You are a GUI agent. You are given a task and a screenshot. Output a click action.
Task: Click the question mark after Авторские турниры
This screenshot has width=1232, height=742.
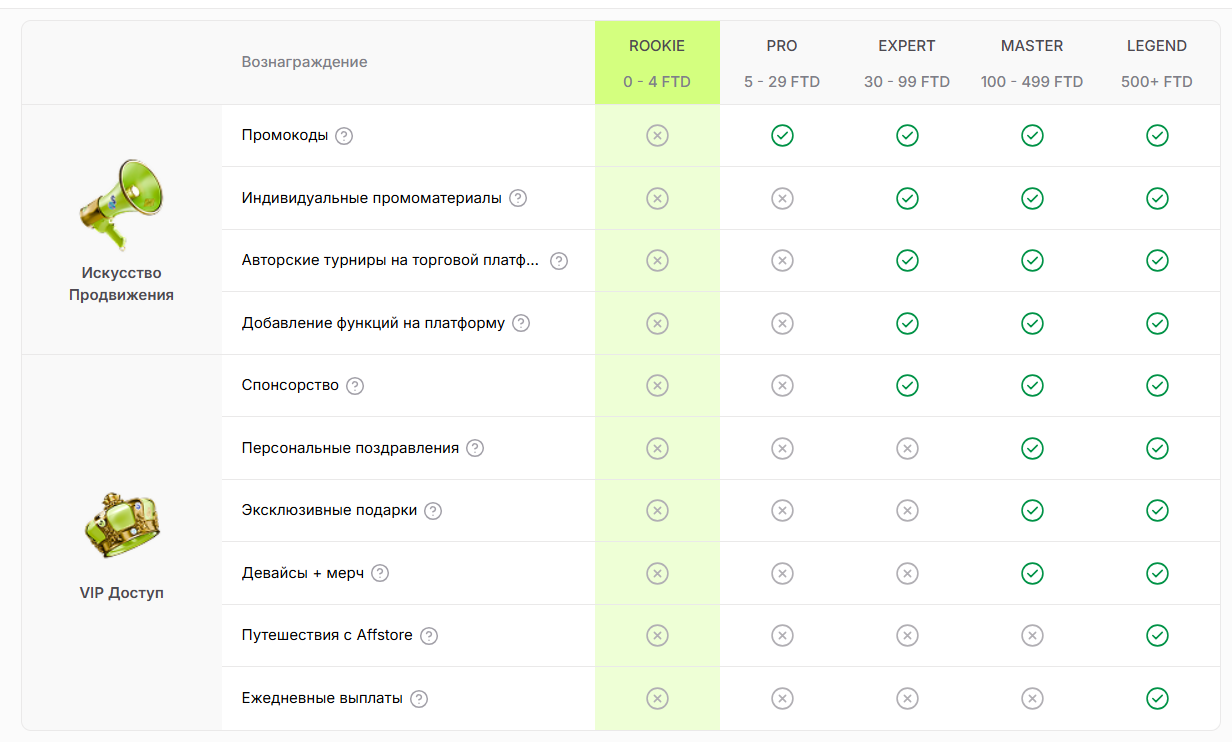tap(559, 261)
